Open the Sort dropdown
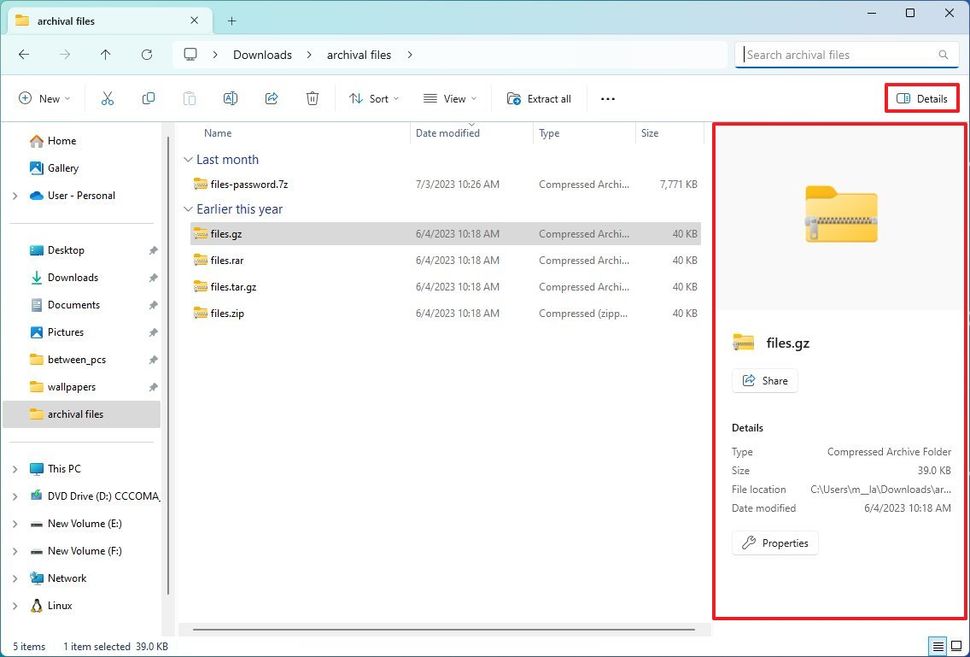Image resolution: width=970 pixels, height=657 pixels. pyautogui.click(x=374, y=98)
